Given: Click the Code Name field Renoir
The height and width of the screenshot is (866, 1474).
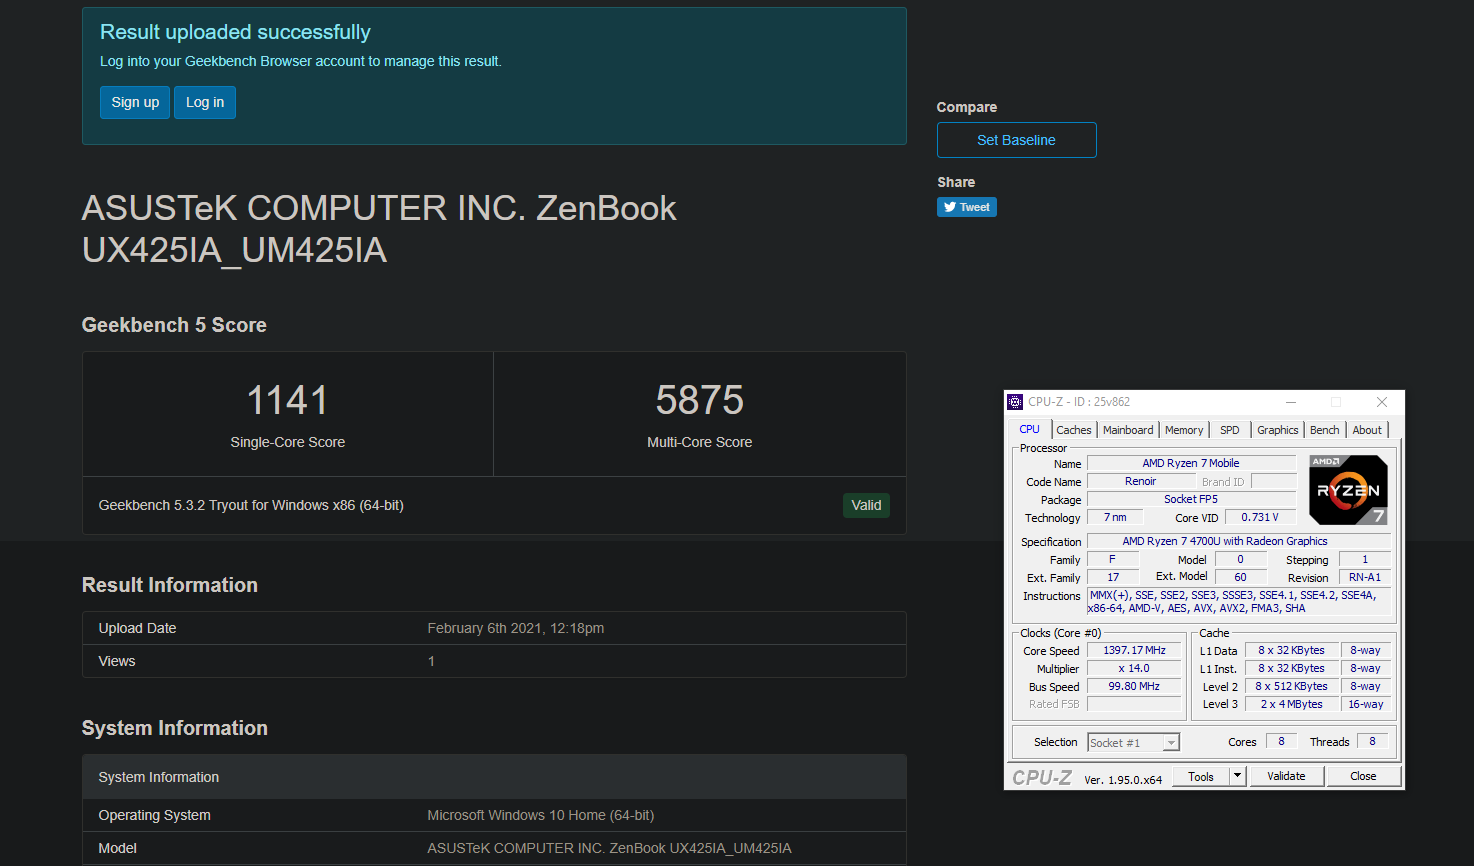Looking at the screenshot, I should click(1141, 481).
